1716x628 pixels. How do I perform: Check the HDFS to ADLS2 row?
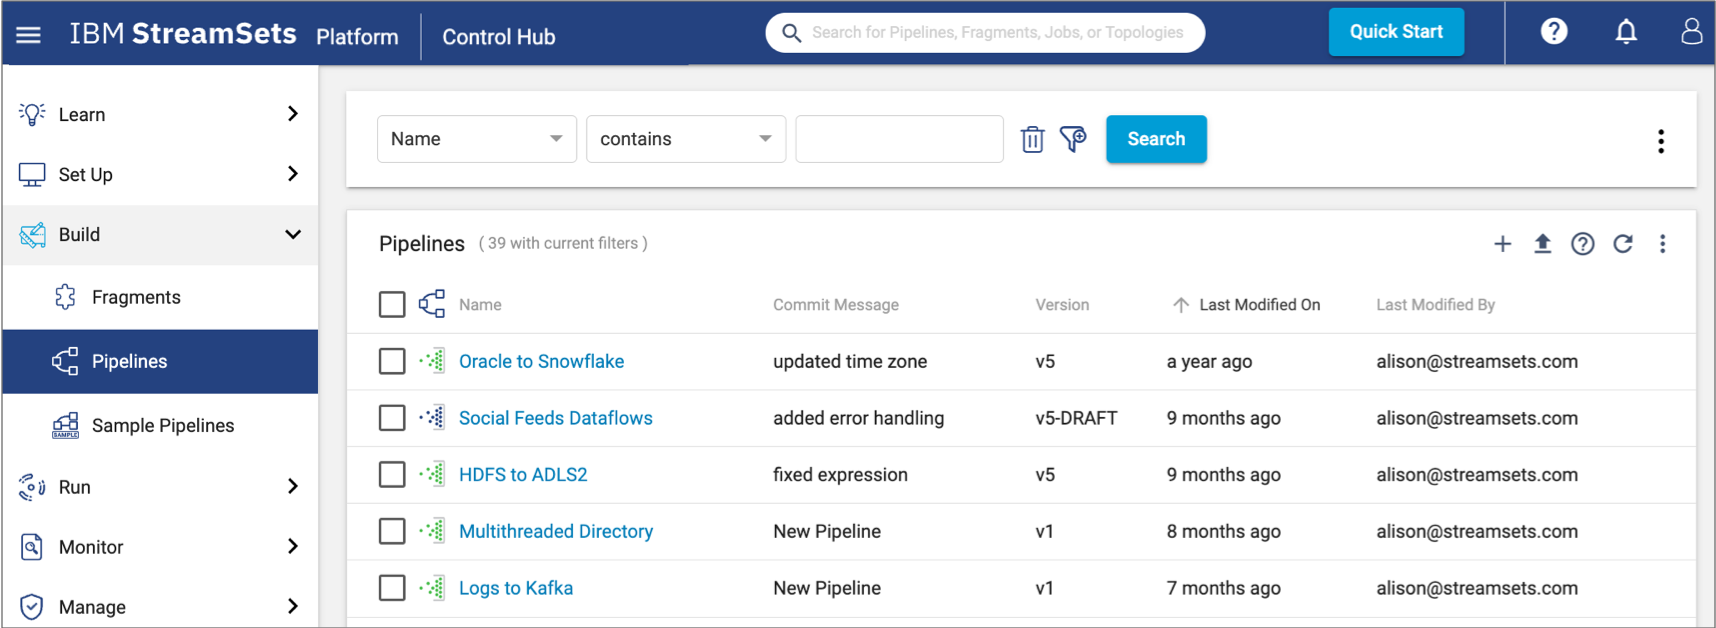click(392, 475)
